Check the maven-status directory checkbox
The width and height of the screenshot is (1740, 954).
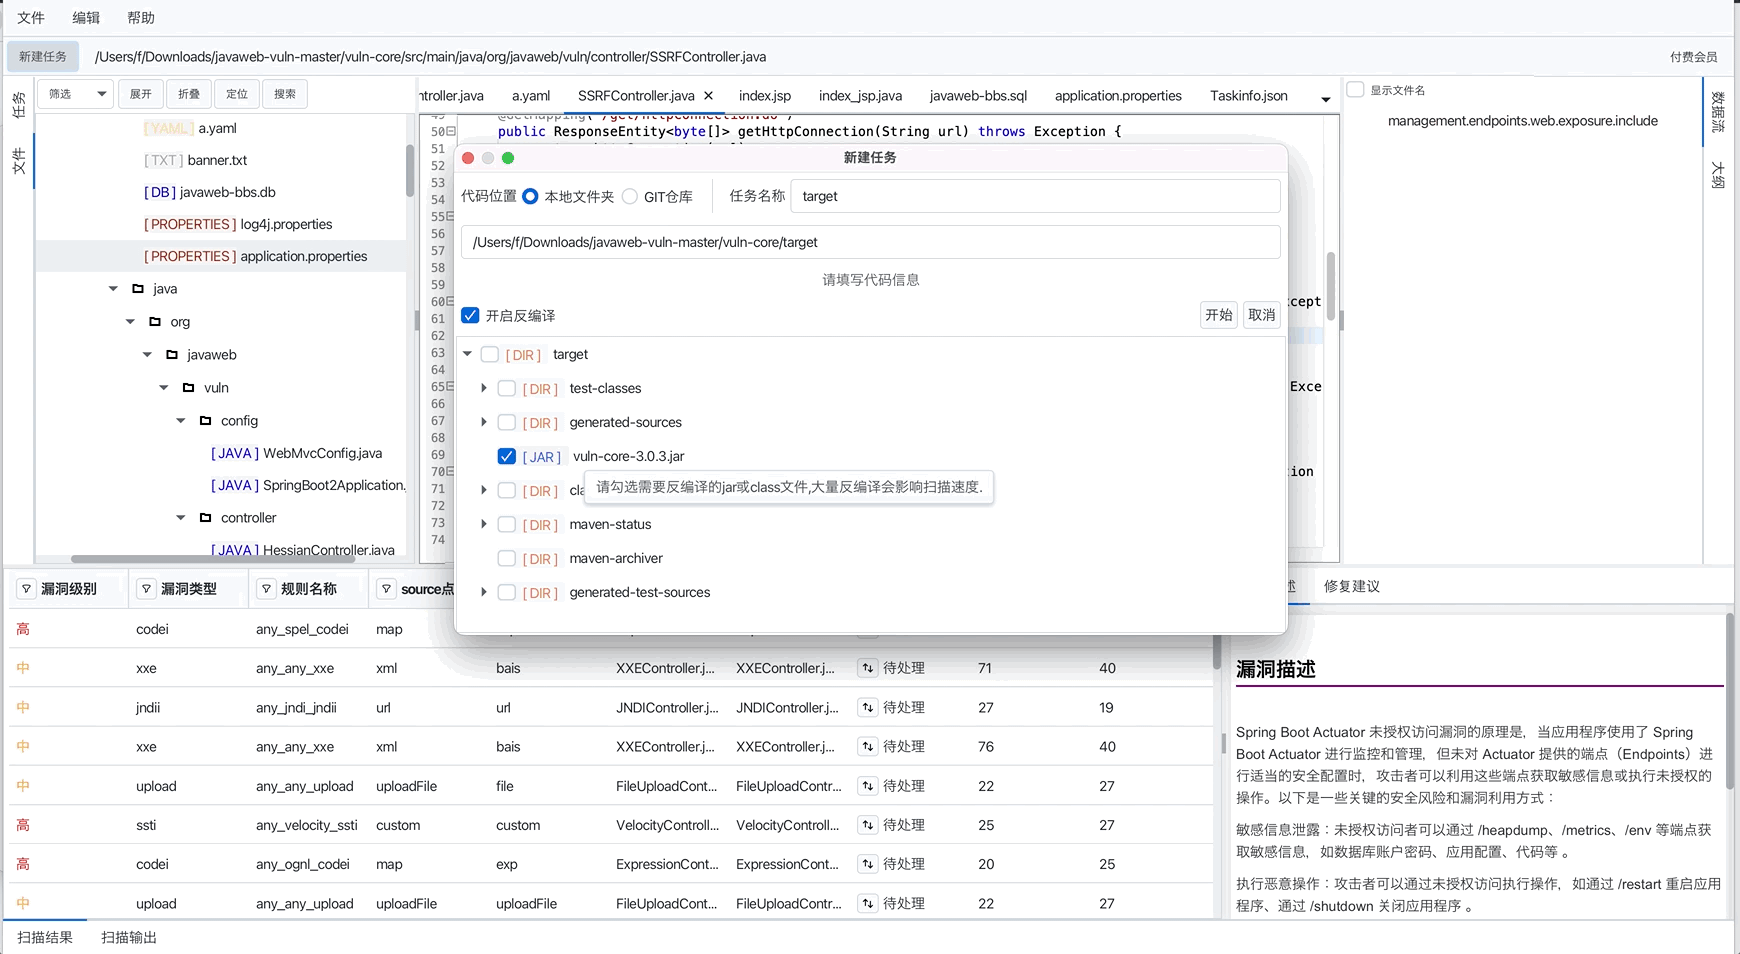tap(507, 524)
